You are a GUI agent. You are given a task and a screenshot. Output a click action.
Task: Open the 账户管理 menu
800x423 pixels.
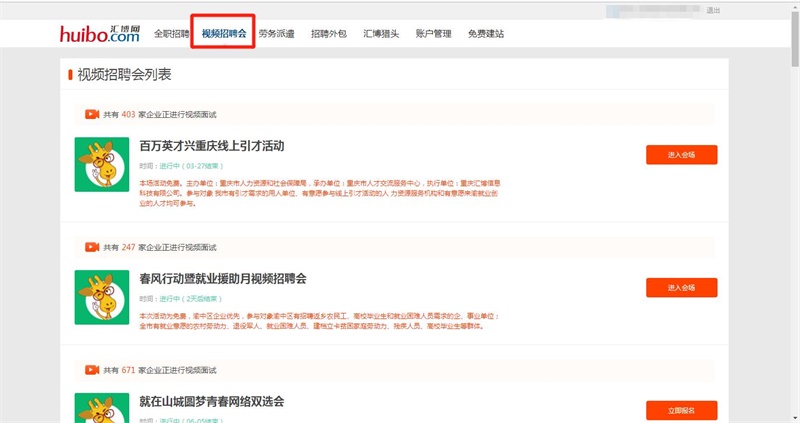[x=433, y=33]
